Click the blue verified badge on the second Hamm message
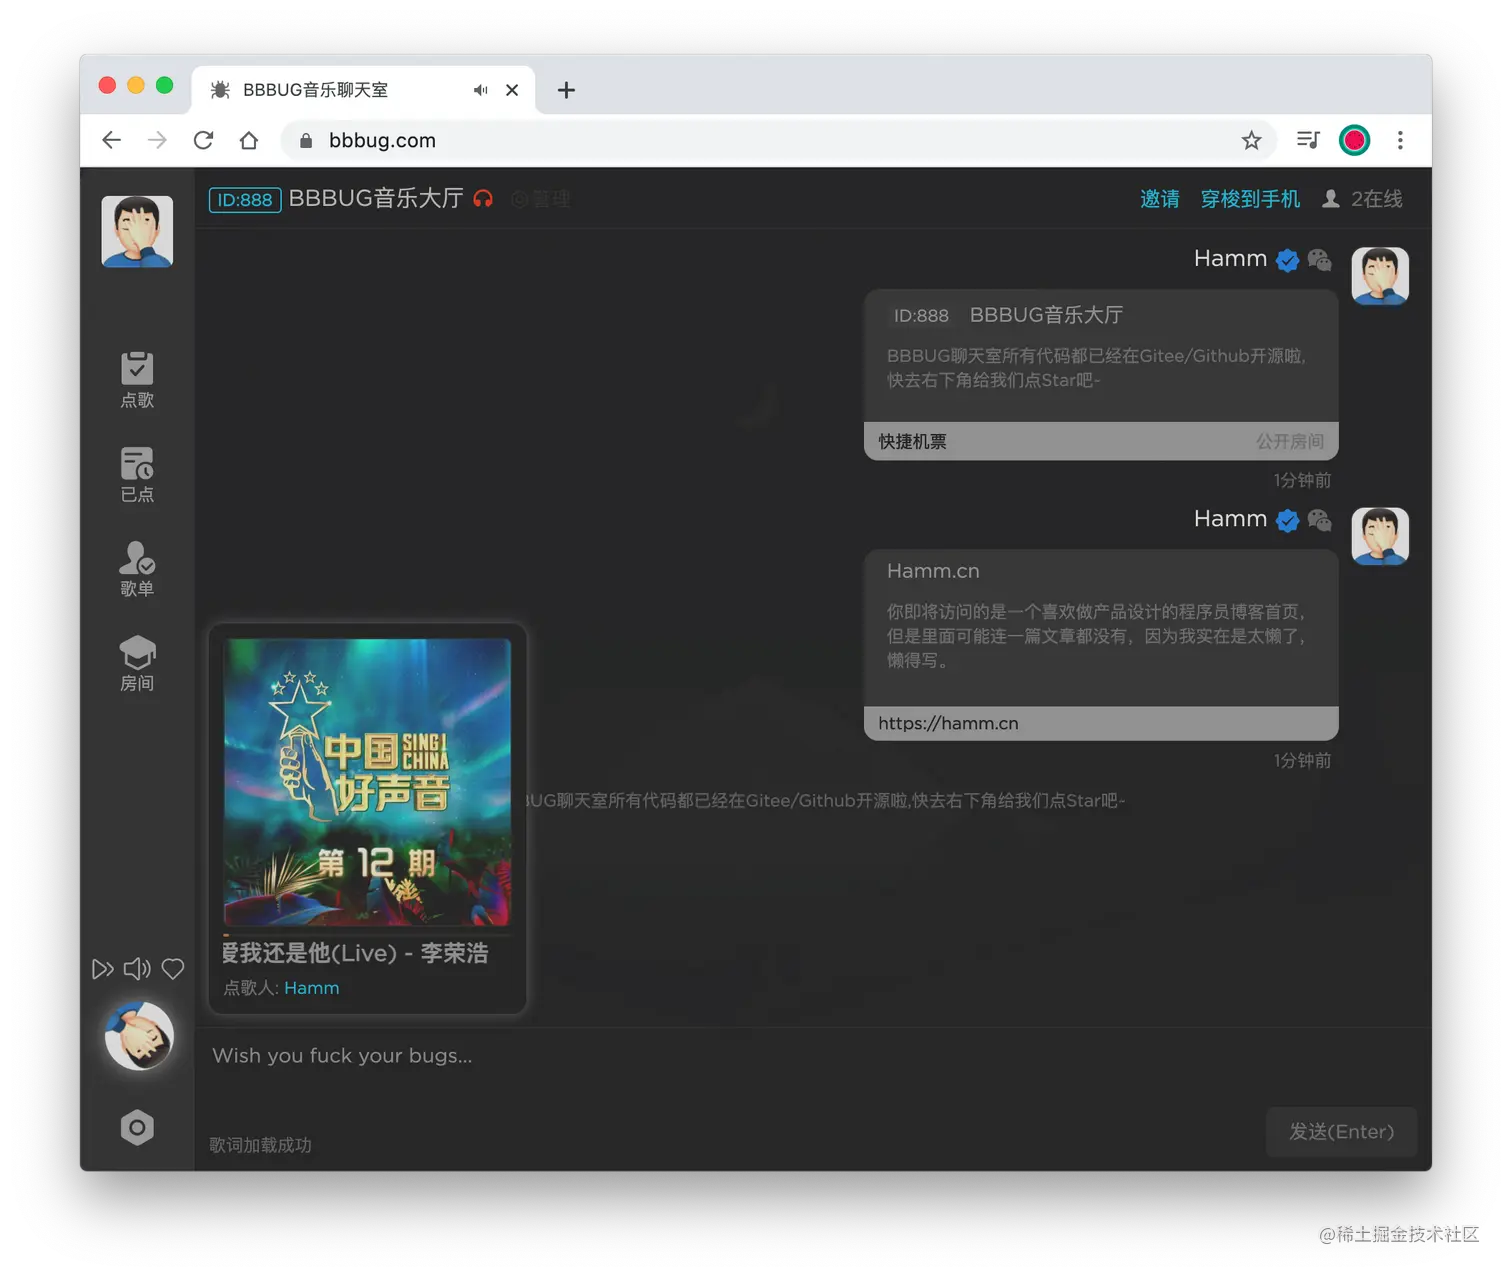This screenshot has width=1512, height=1277. pos(1288,520)
